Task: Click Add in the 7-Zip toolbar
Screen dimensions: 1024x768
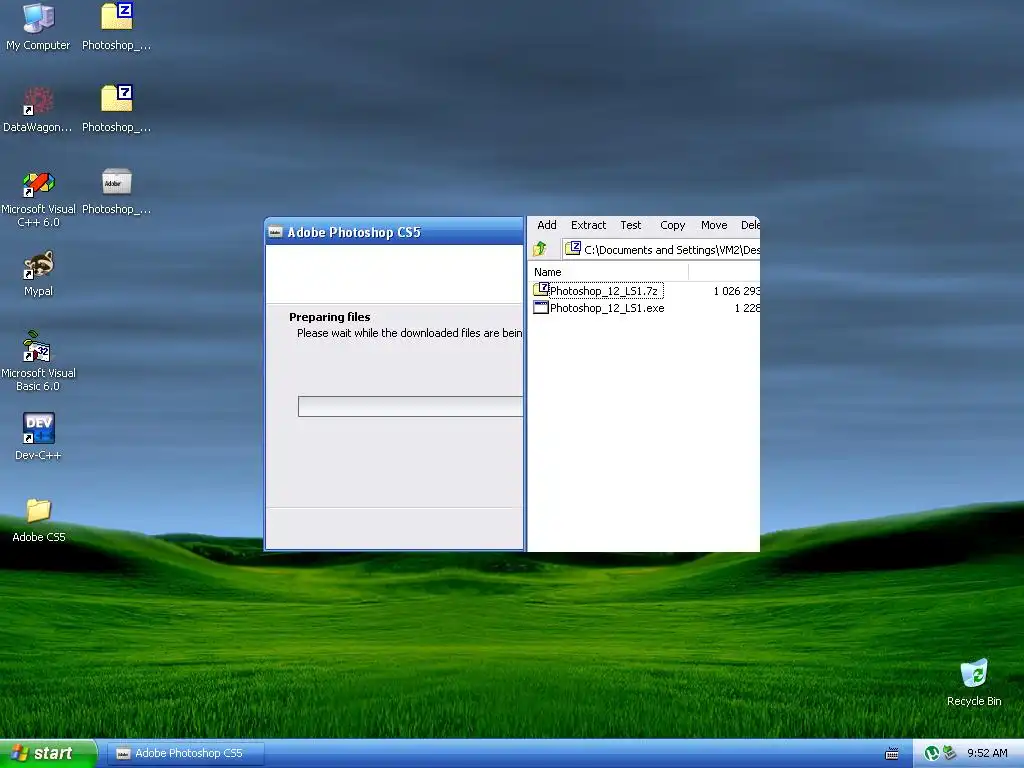Action: (547, 225)
